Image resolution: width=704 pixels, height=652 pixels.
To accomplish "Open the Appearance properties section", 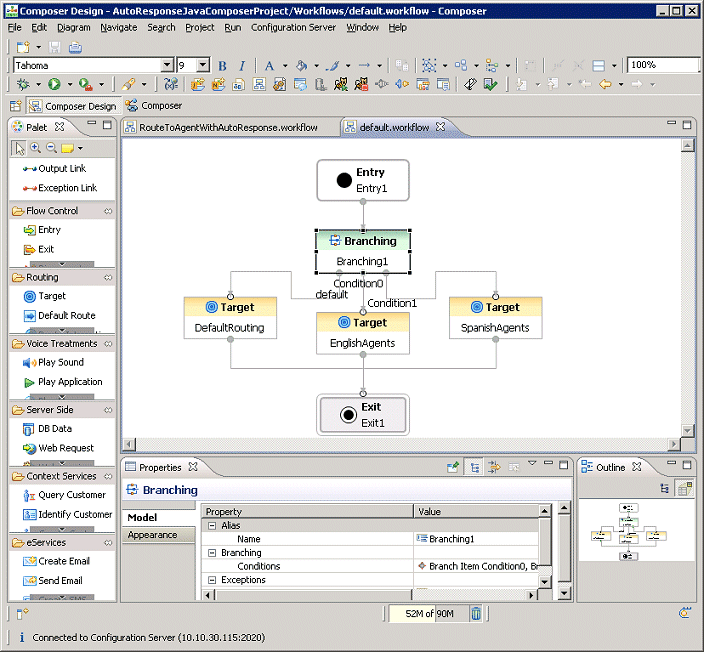I will [152, 535].
